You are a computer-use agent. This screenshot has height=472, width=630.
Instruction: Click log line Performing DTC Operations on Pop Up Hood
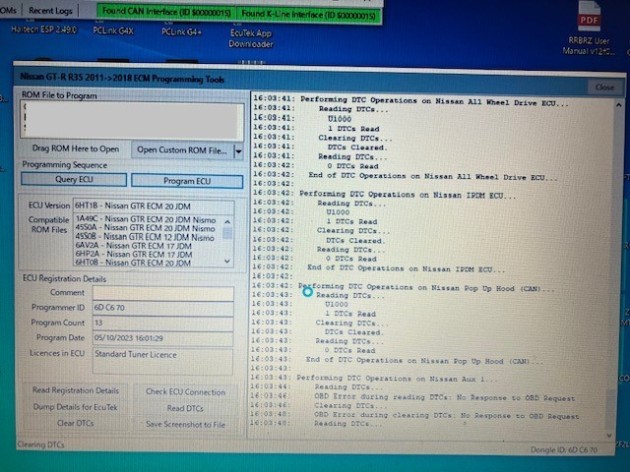click(x=426, y=288)
